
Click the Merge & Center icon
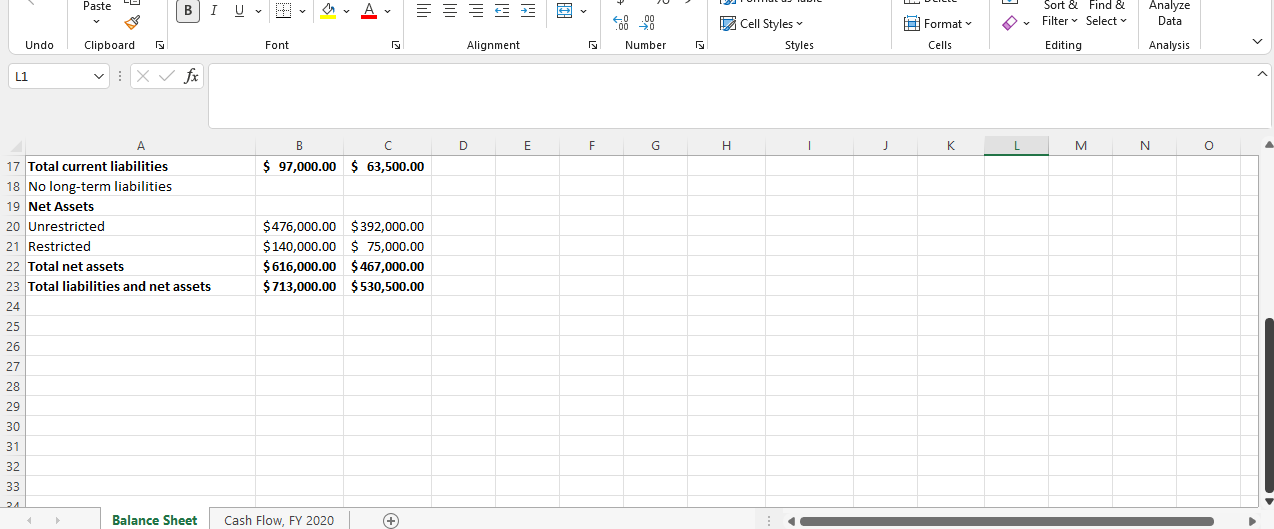point(563,11)
